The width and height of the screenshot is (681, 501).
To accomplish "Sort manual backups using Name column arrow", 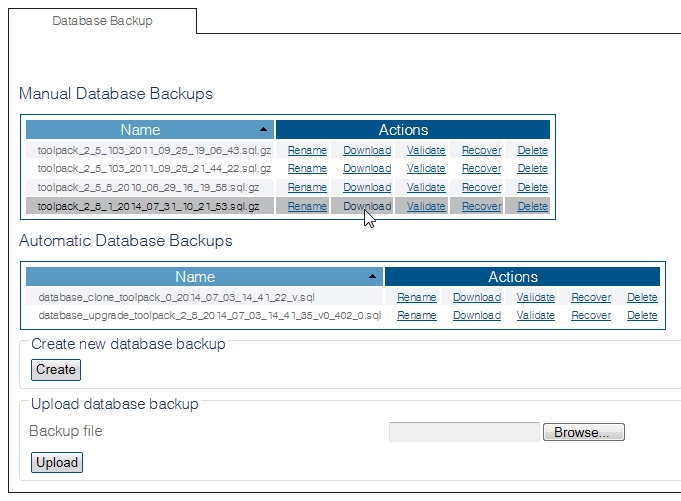I will 263,130.
